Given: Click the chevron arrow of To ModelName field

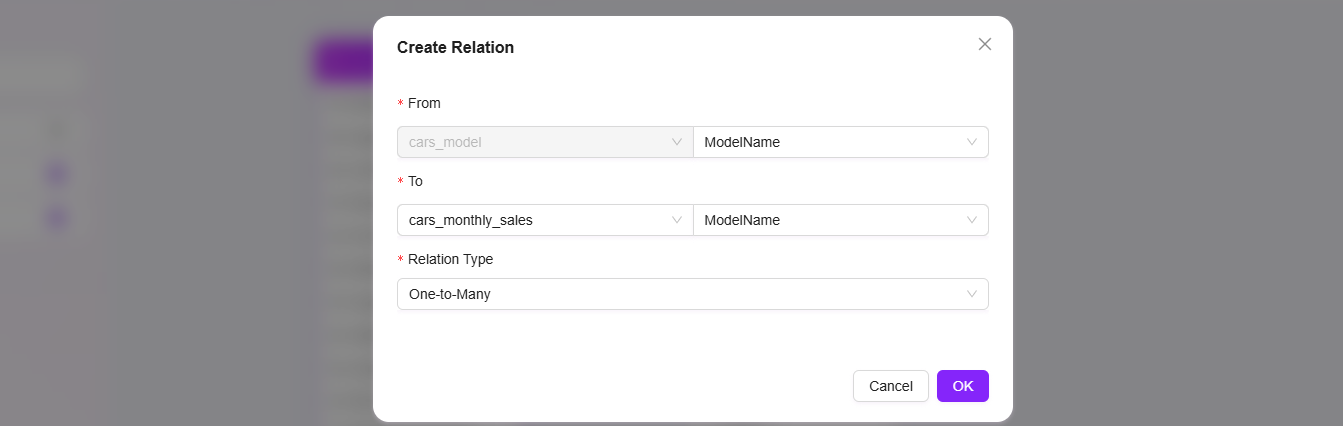Looking at the screenshot, I should 972,220.
